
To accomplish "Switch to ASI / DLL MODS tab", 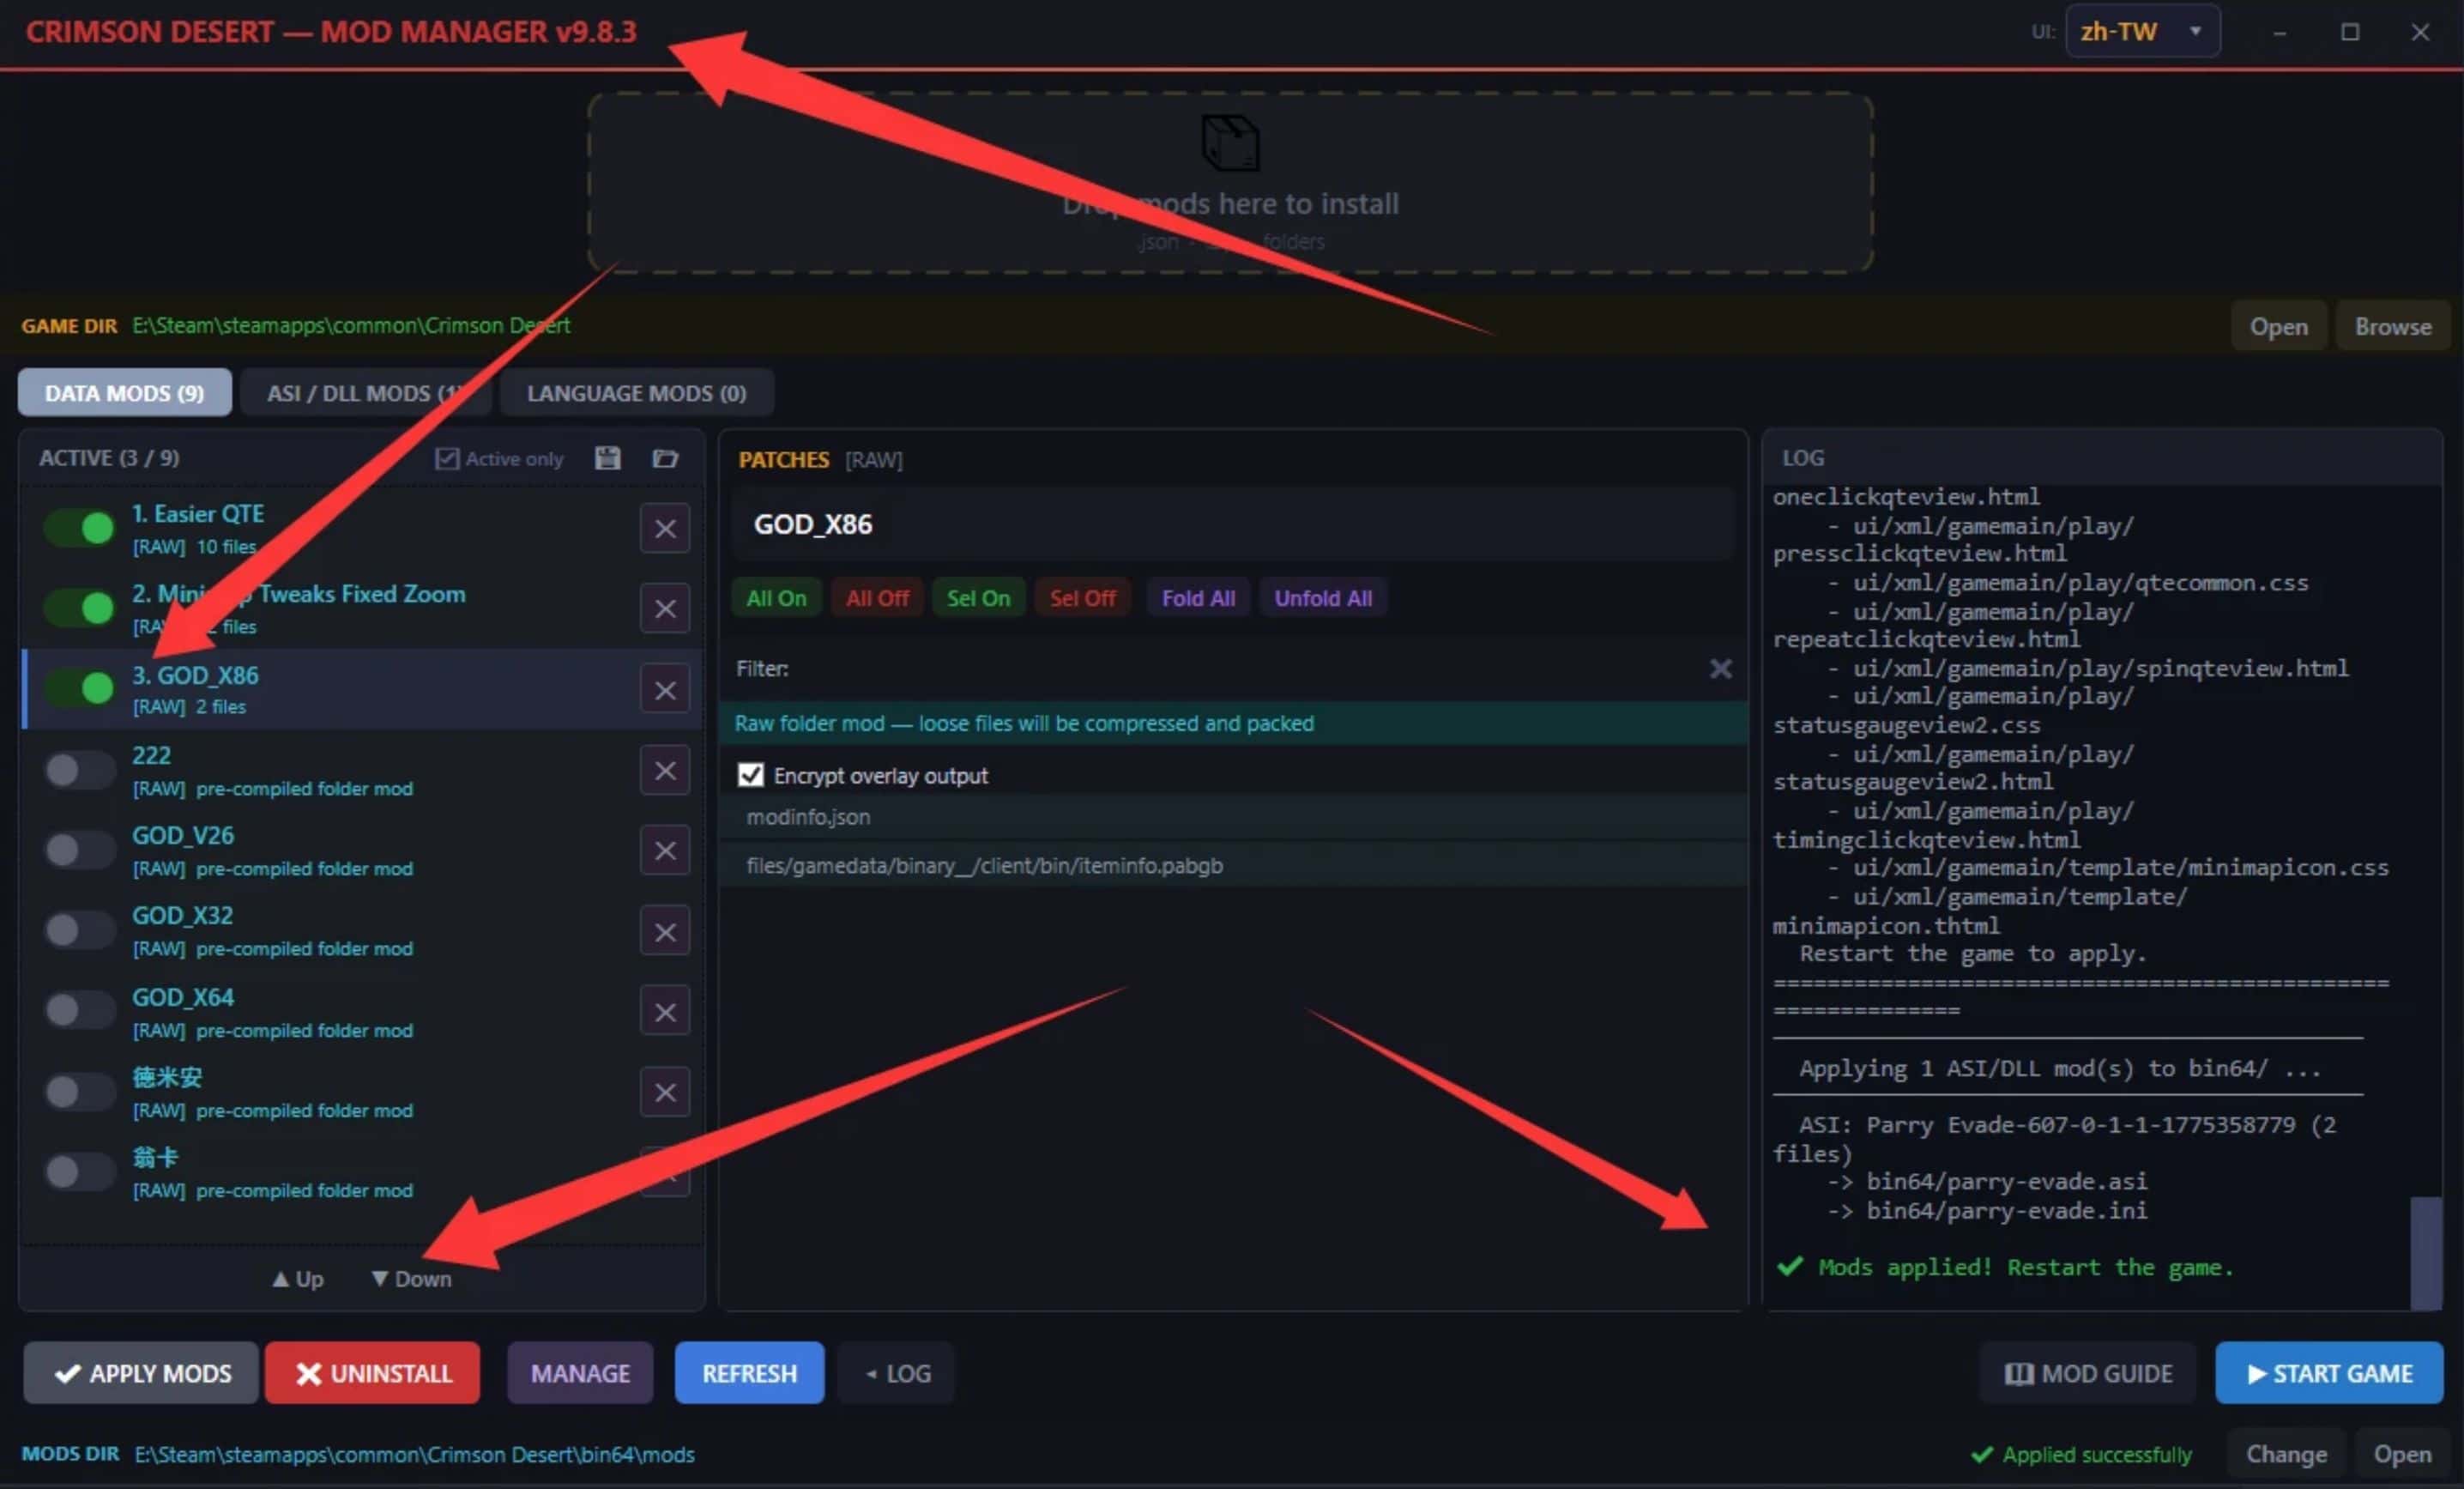I will click(365, 393).
